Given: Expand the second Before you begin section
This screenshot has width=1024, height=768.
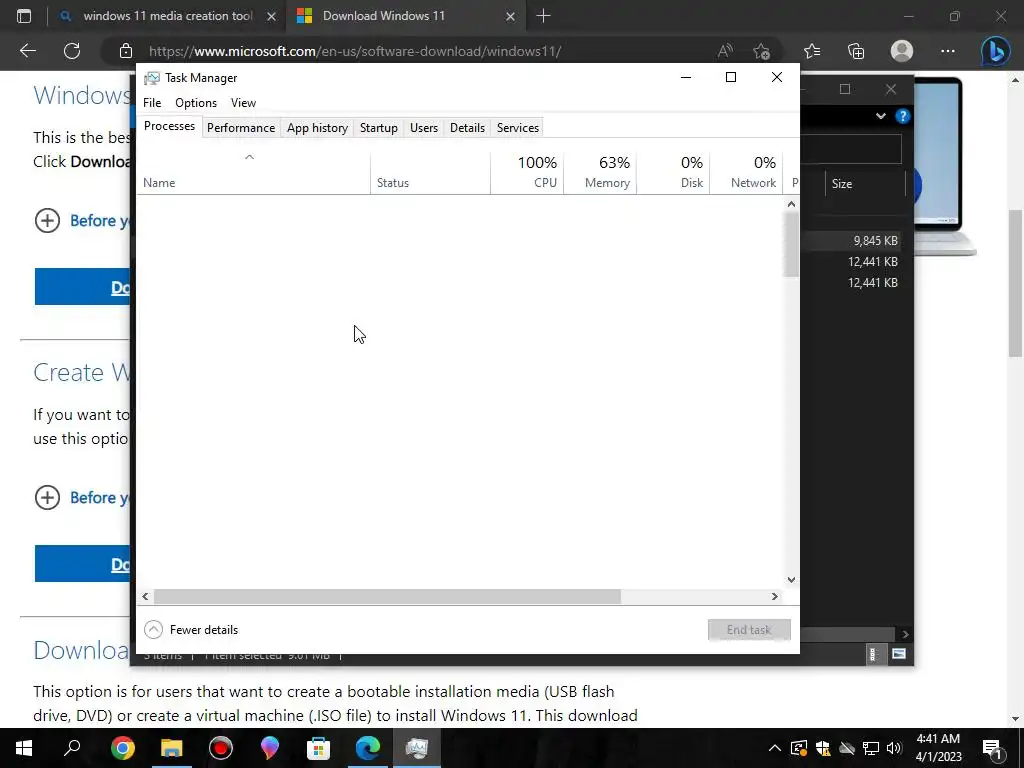Looking at the screenshot, I should 47,498.
